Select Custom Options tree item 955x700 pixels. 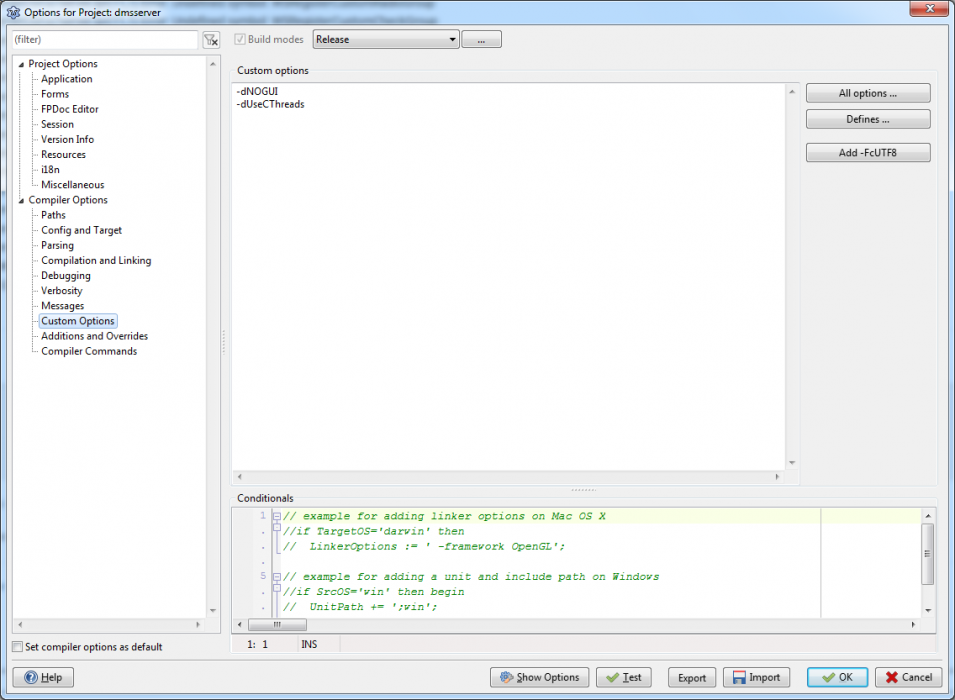[78, 321]
